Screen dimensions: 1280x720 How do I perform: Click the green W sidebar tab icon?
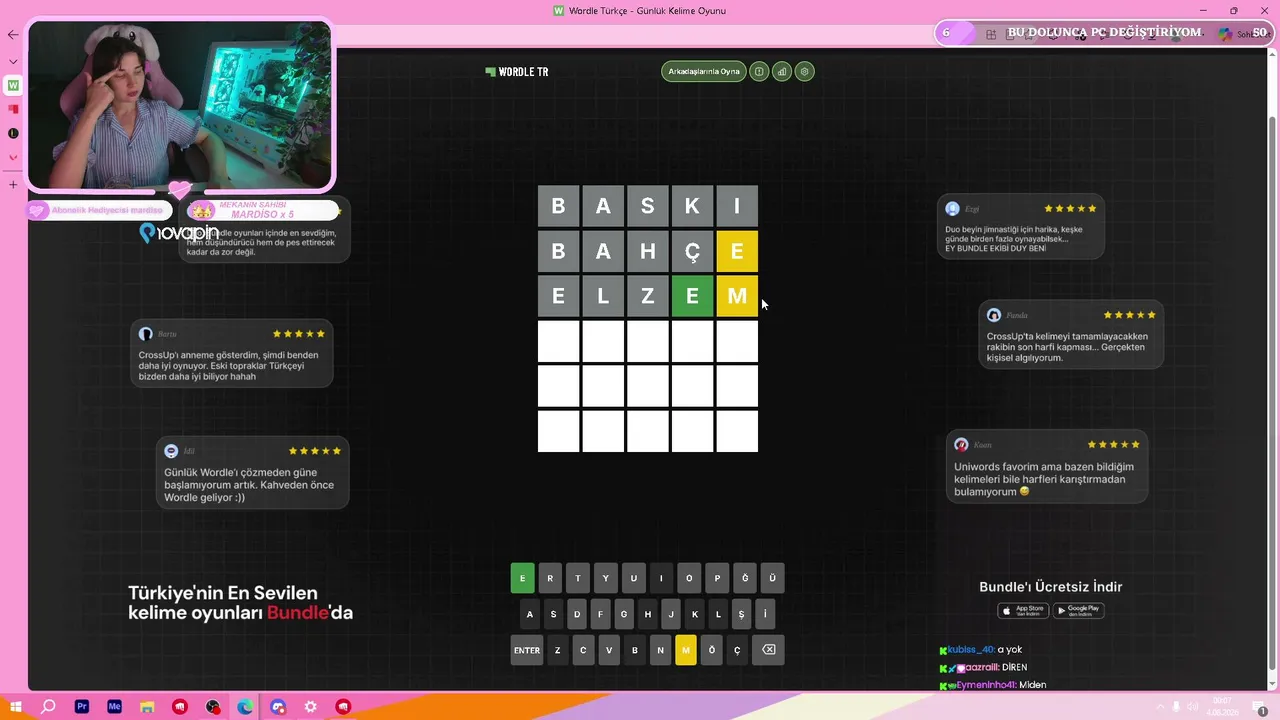(x=13, y=86)
